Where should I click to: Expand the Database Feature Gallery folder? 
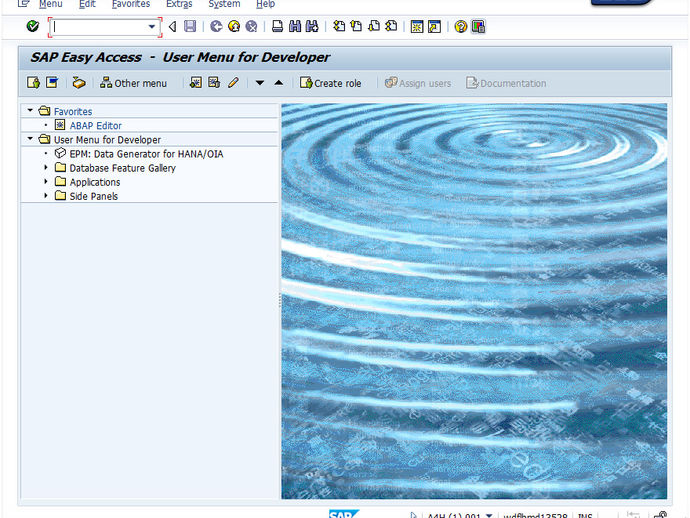coord(46,167)
